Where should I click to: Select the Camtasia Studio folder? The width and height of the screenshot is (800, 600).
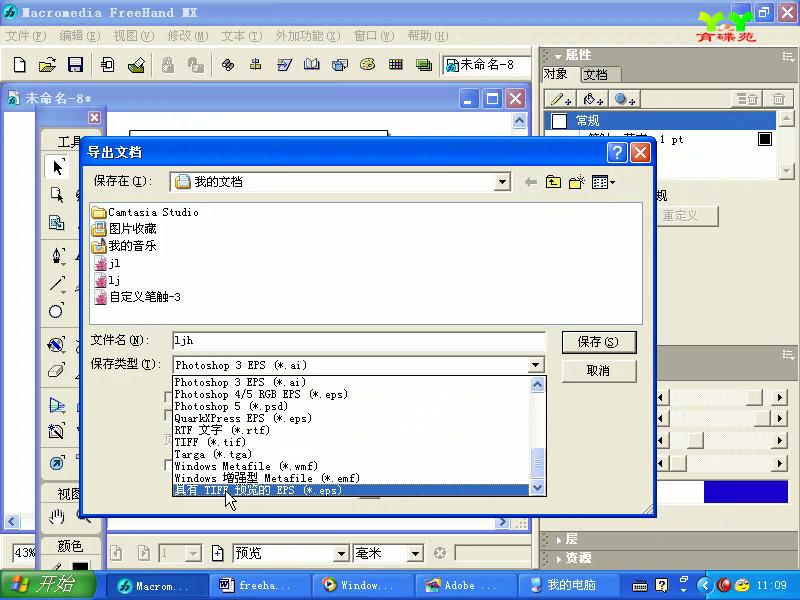145,212
